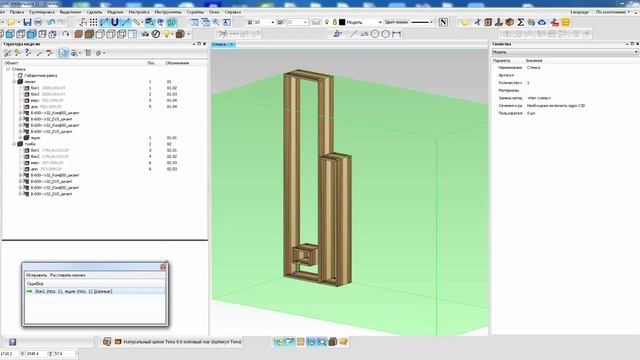Click the dimension bracket tool
This screenshot has width=640, height=360.
coord(396,34)
